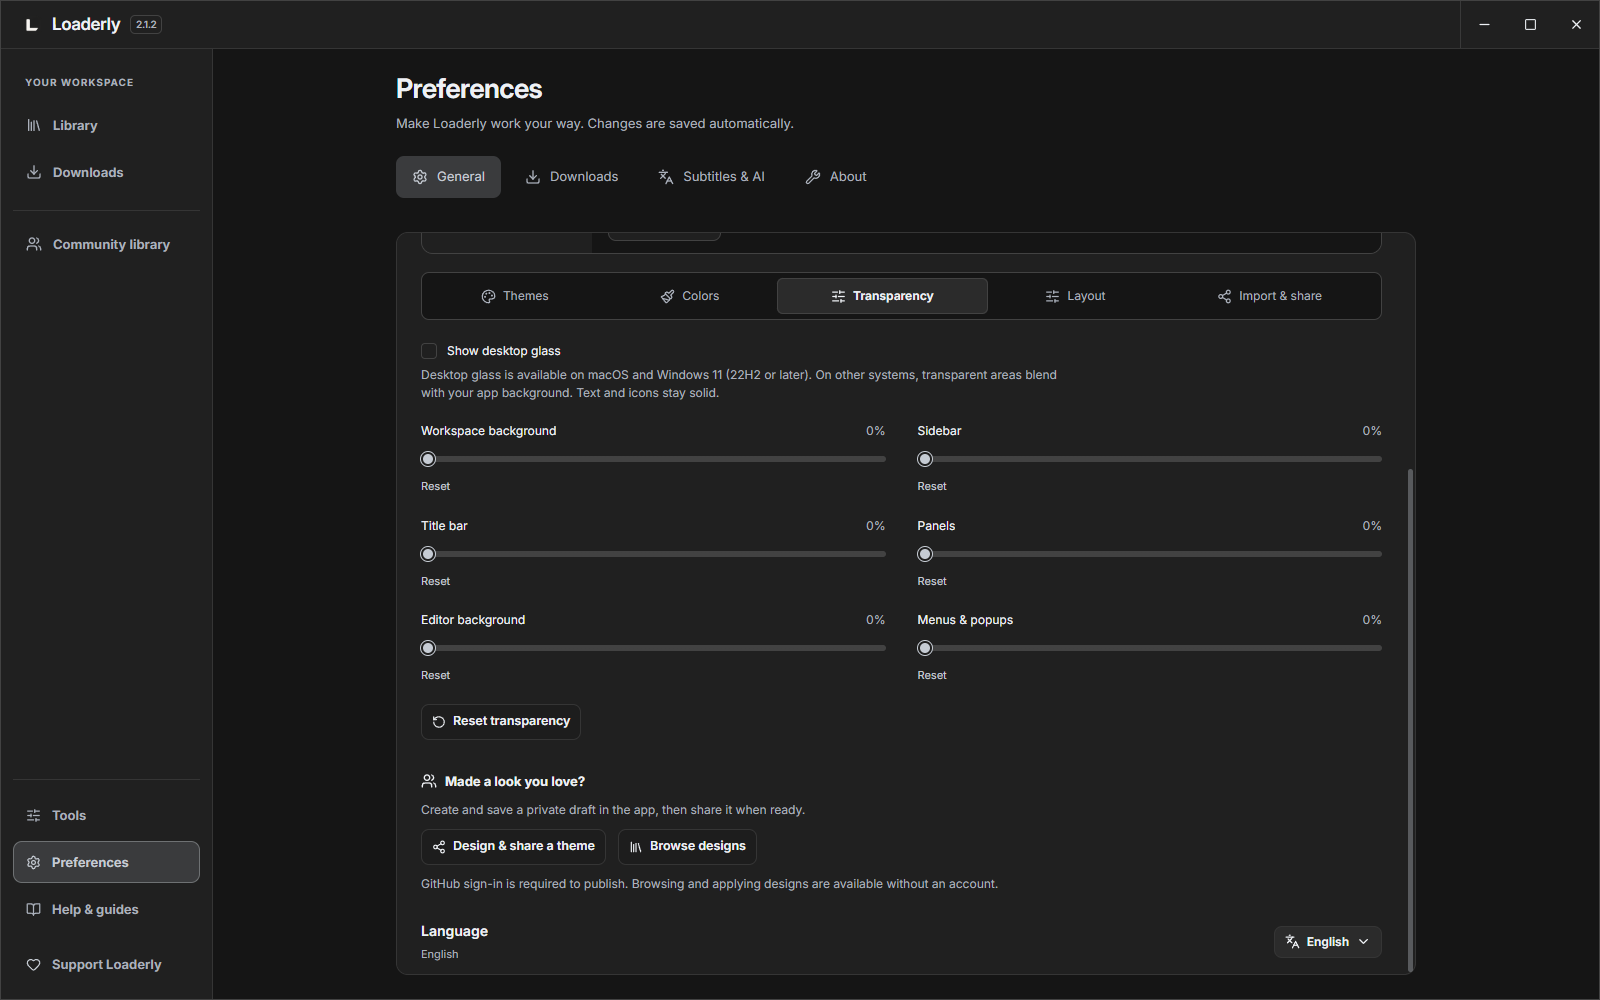Click the download icon on Downloads preferences tab
This screenshot has height=1000, width=1600.
(x=533, y=176)
